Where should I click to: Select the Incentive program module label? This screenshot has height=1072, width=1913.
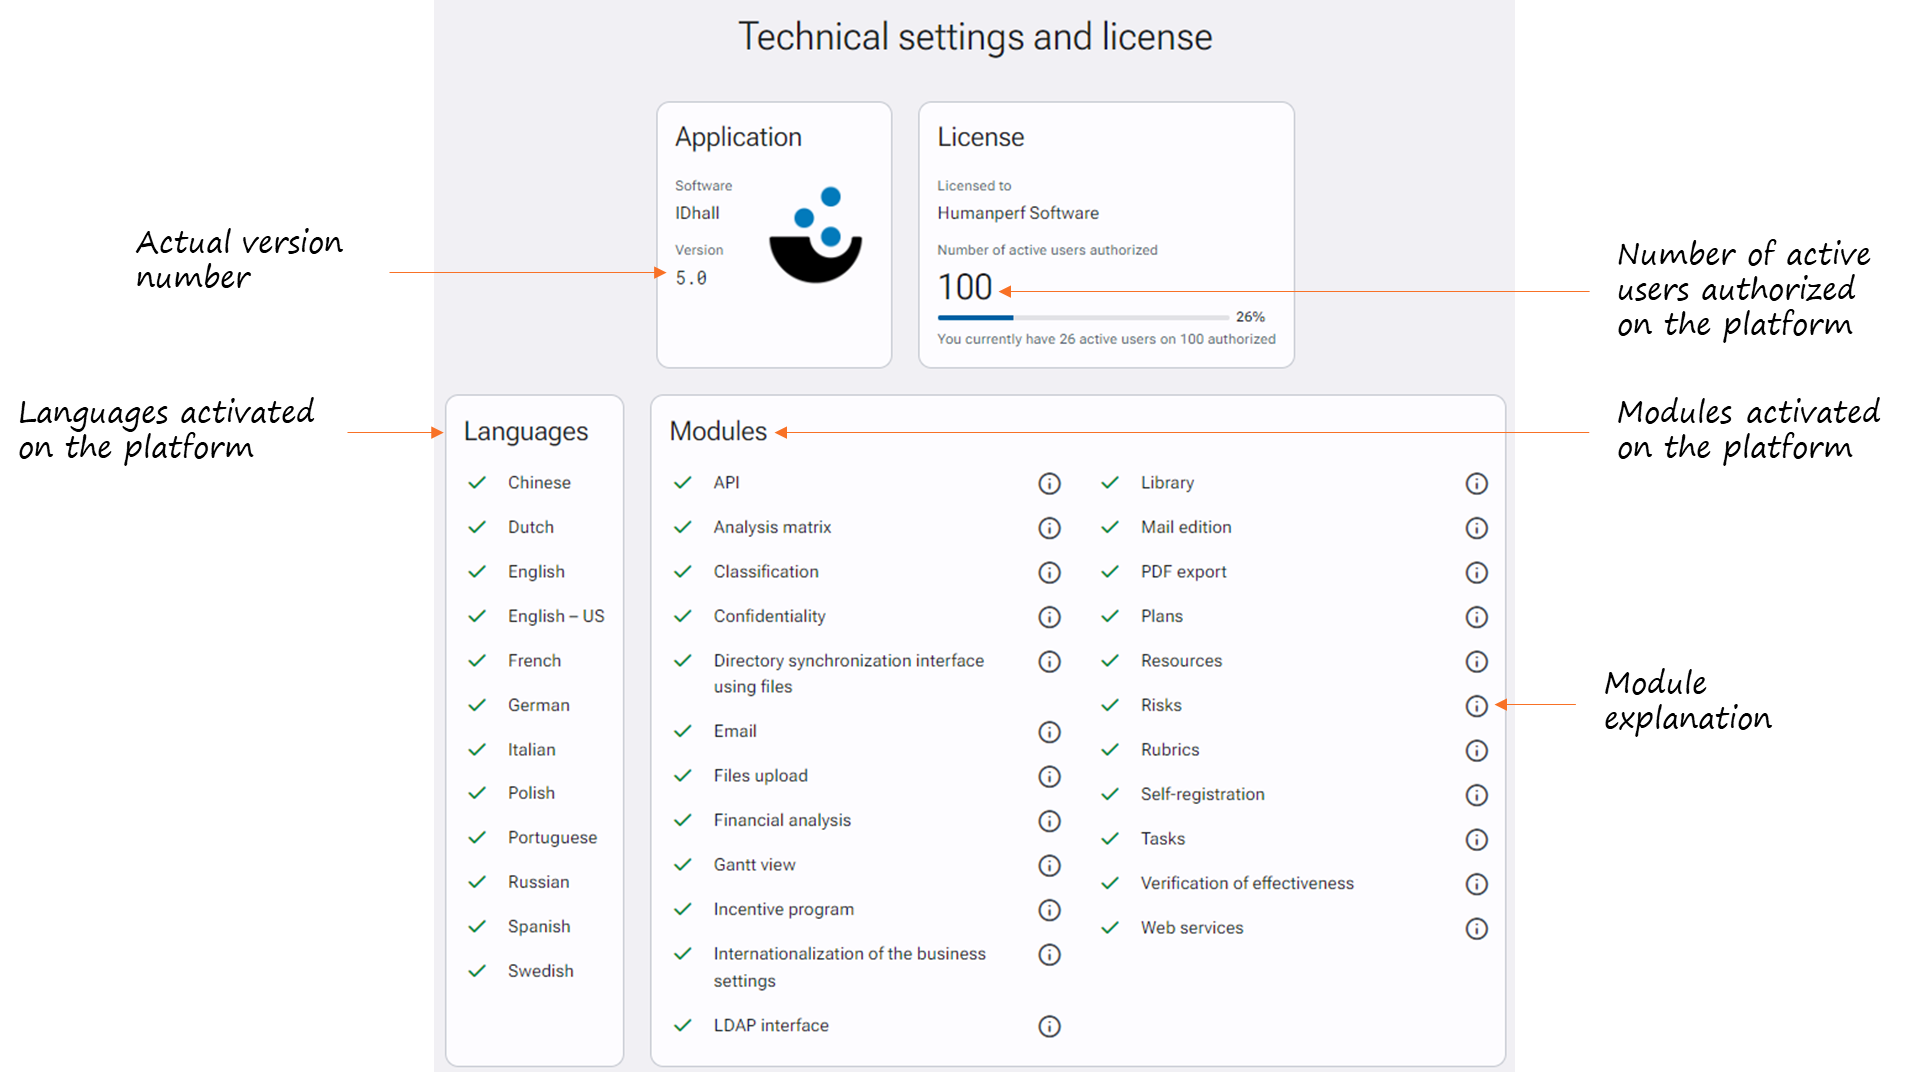click(783, 910)
